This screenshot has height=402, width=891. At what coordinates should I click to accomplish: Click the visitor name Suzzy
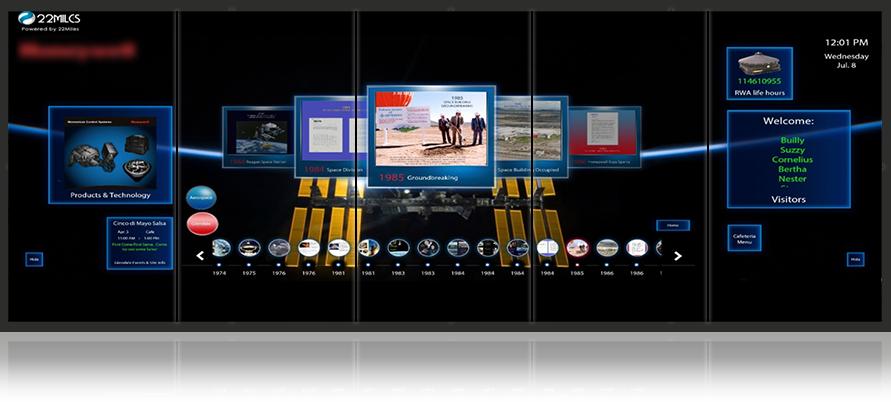click(792, 150)
